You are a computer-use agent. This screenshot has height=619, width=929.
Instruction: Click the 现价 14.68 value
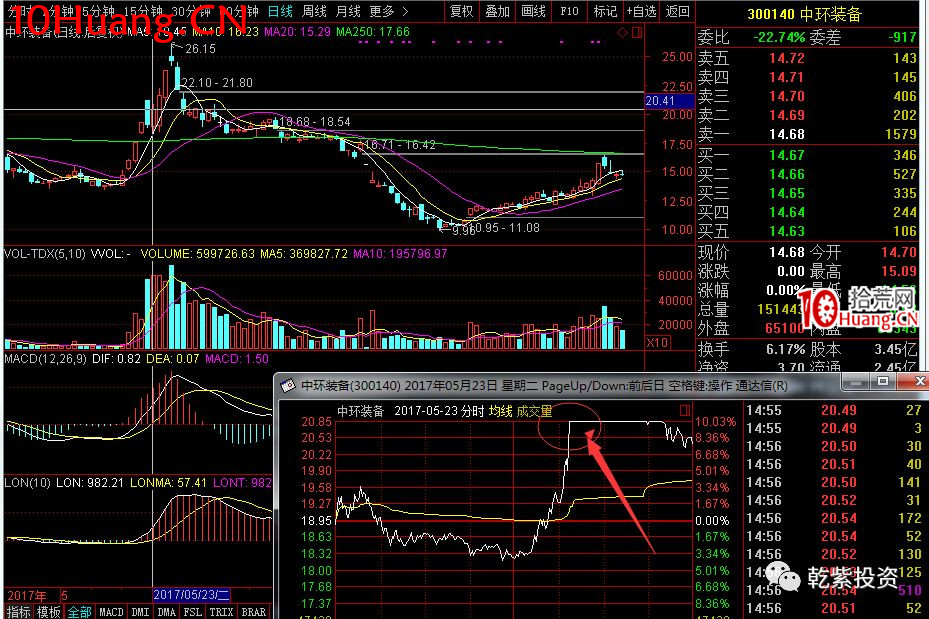[787, 252]
